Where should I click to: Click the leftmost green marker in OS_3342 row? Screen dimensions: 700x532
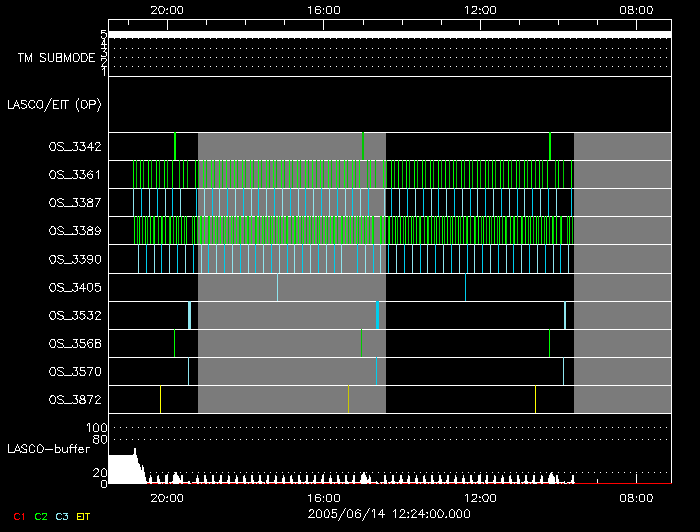point(175,146)
